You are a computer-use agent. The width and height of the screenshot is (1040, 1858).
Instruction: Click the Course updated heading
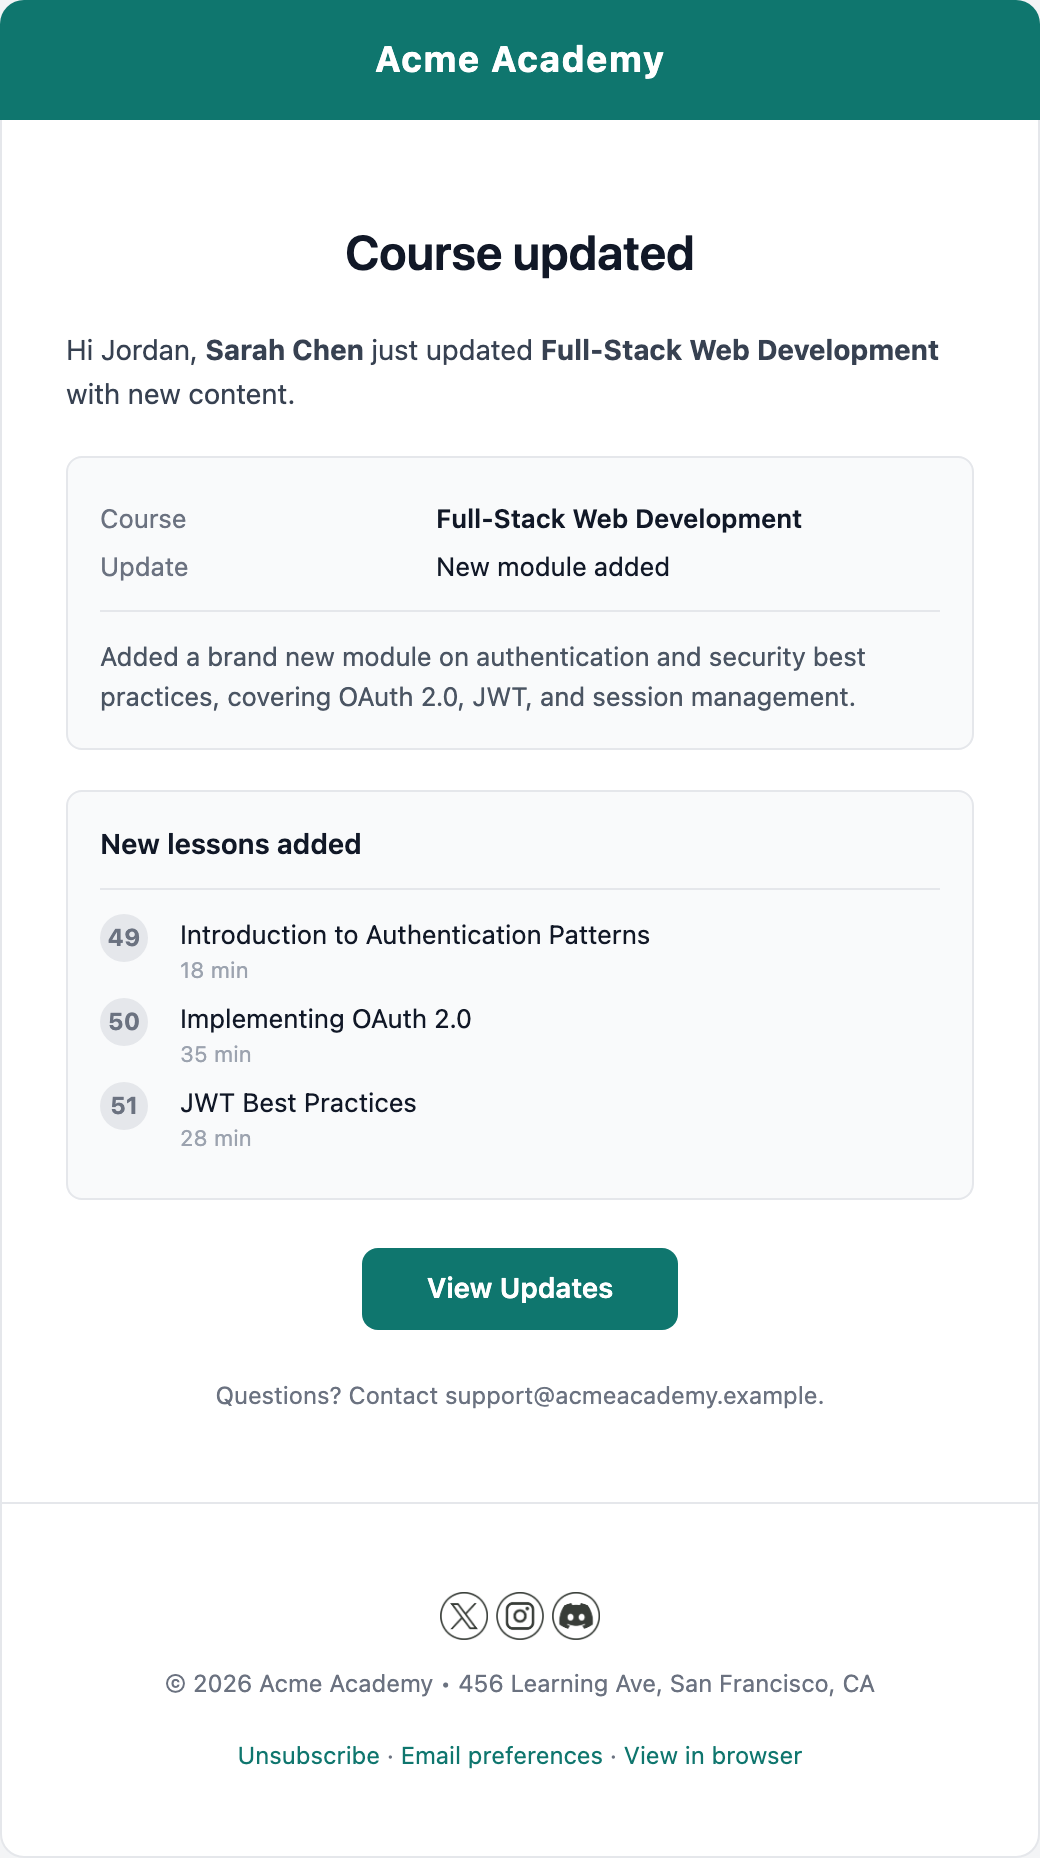point(520,254)
